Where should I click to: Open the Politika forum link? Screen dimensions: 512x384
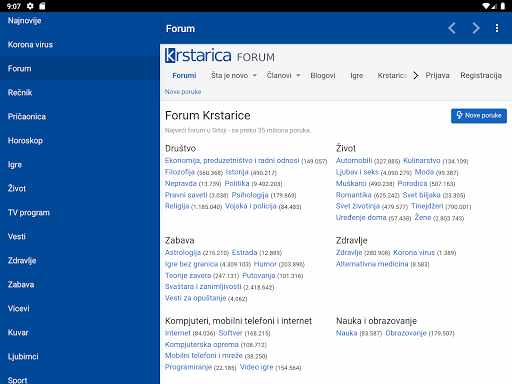(237, 183)
